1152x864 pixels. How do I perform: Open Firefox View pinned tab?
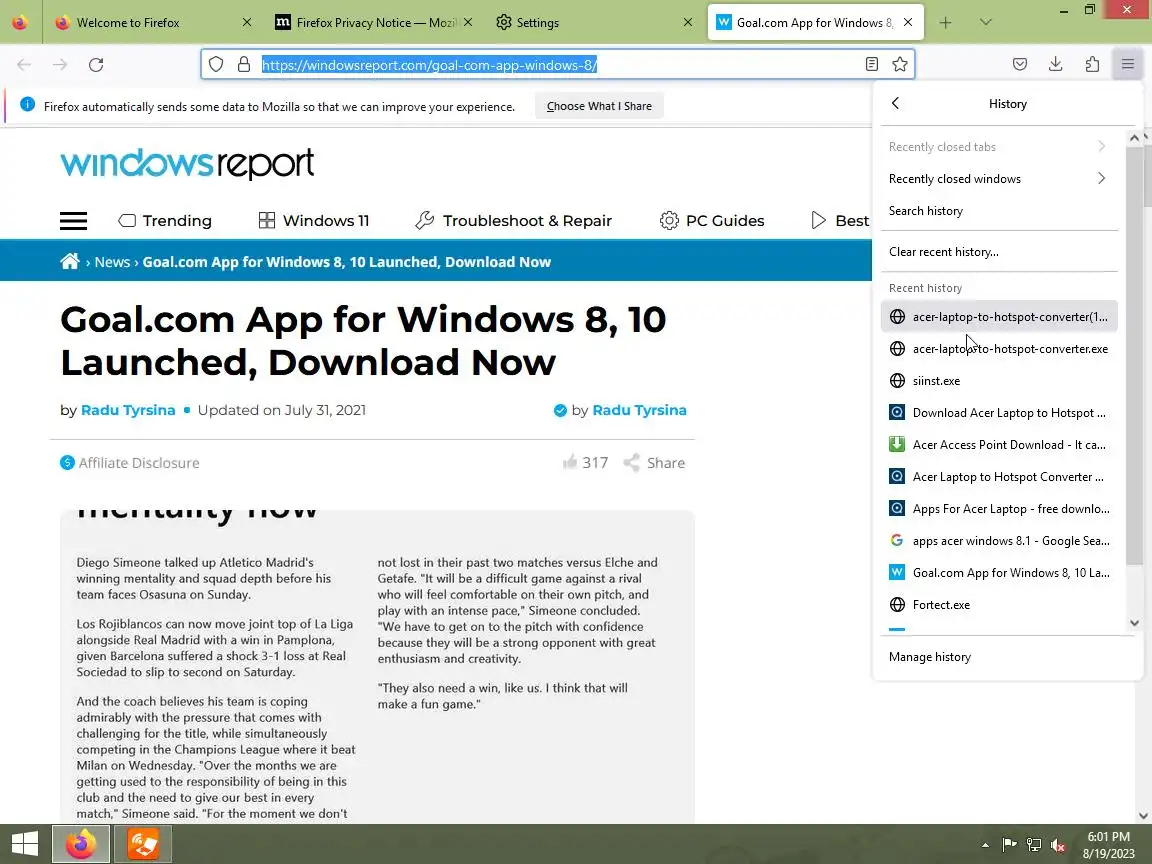20,23
